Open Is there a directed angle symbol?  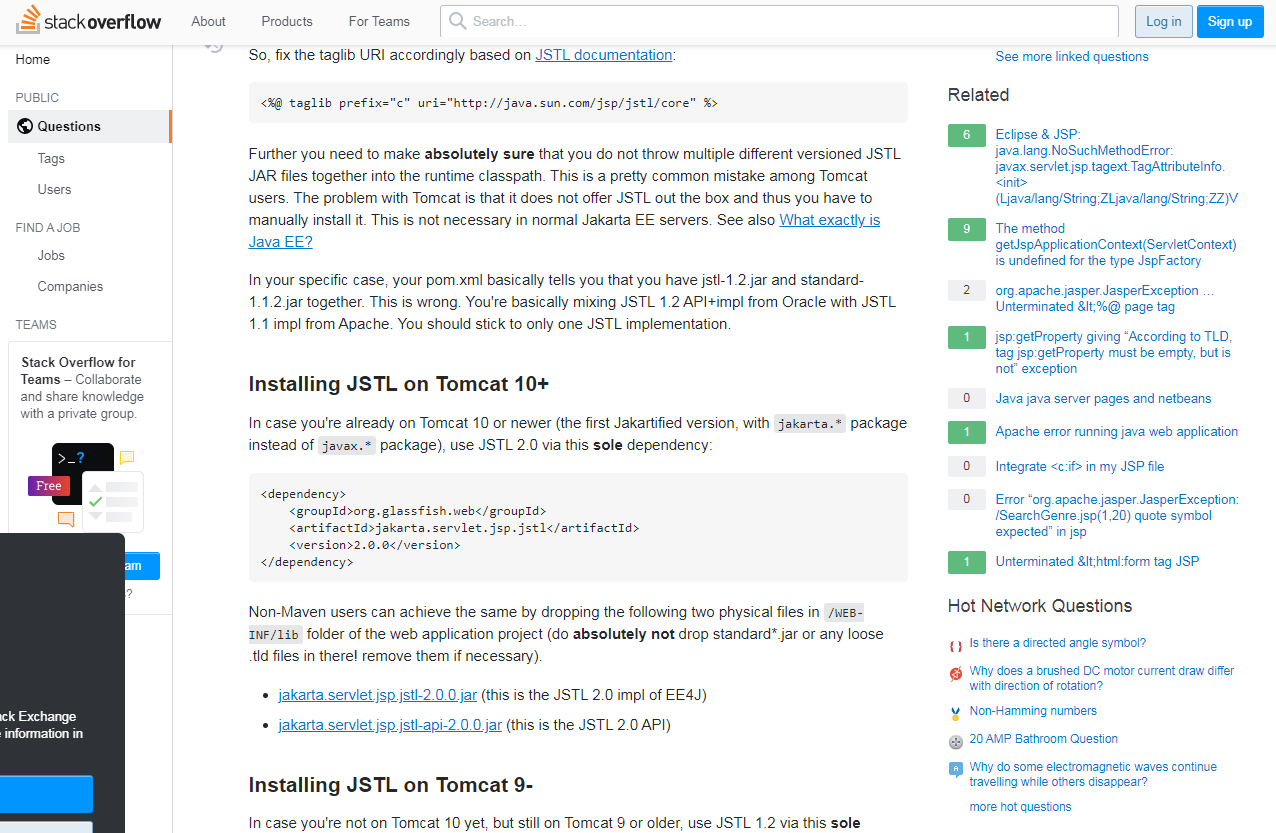tap(1058, 643)
